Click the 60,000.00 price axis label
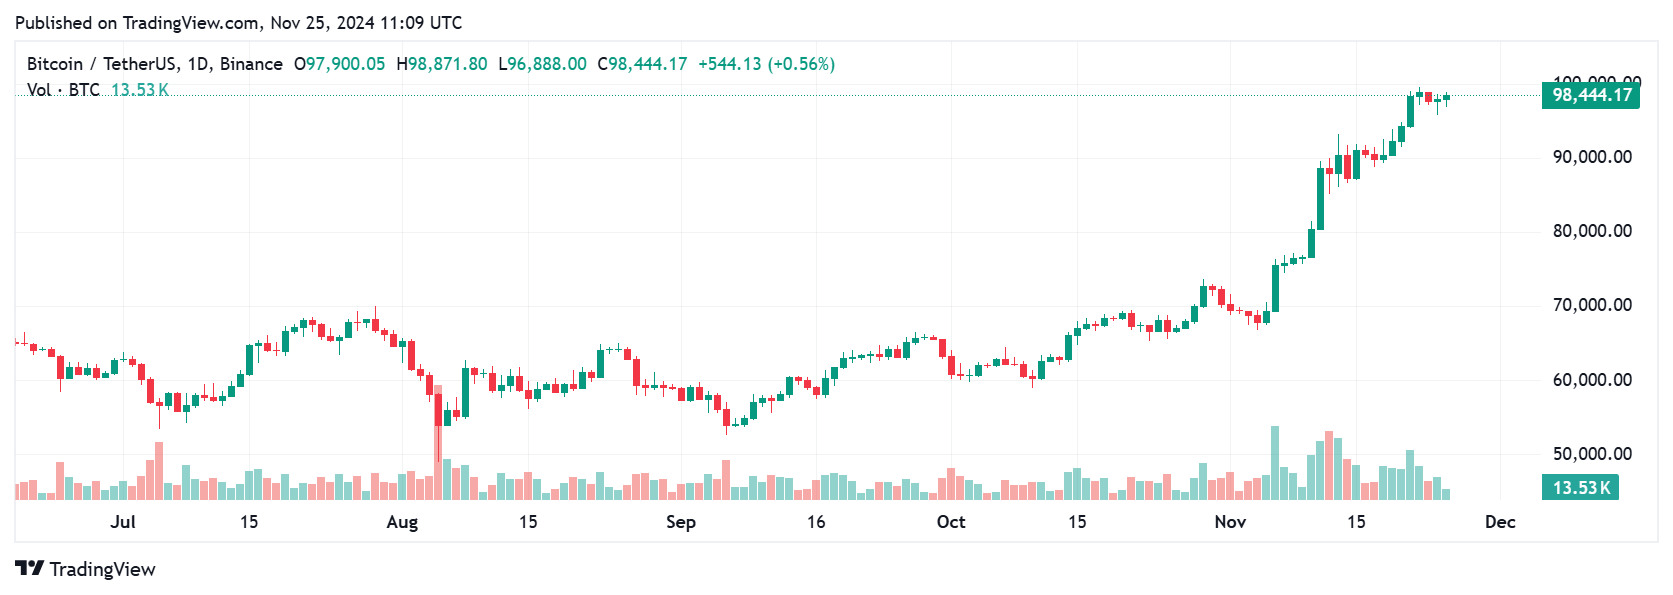 coord(1592,380)
